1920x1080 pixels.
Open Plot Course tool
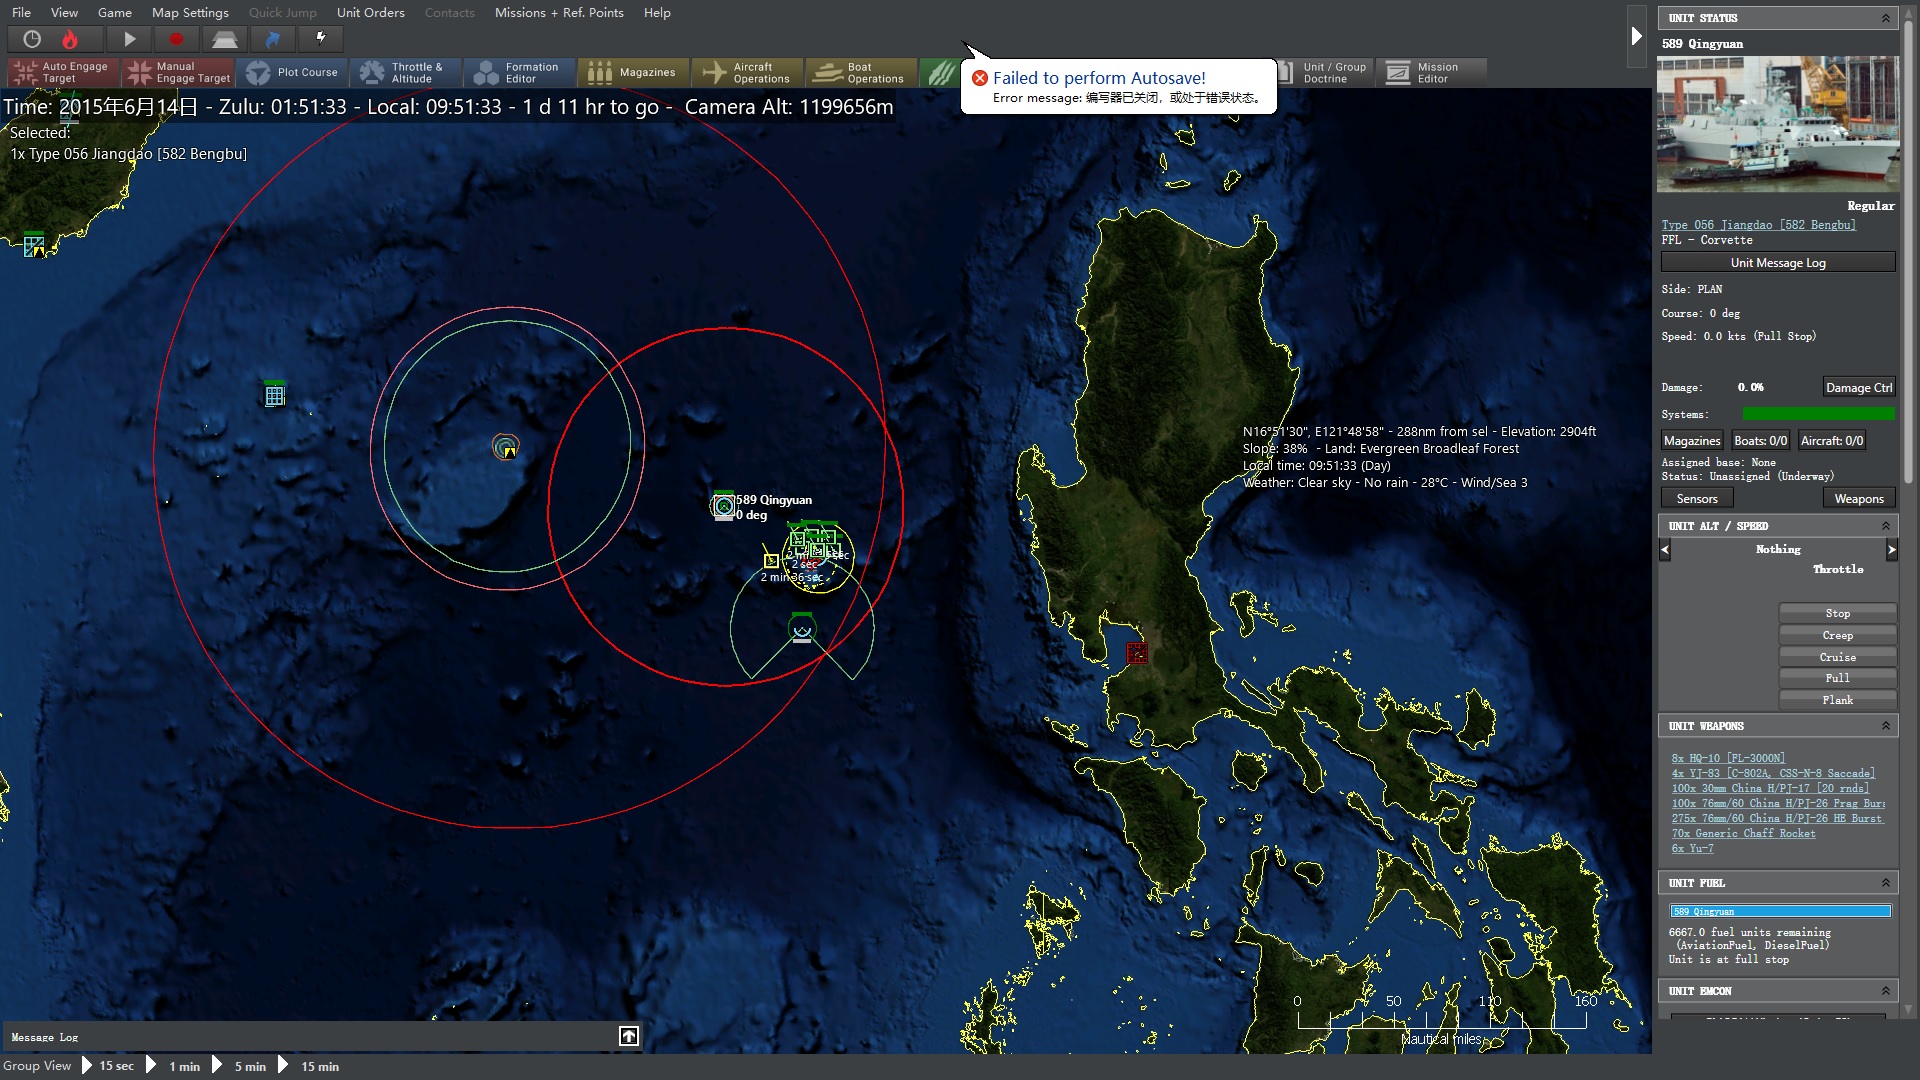[292, 72]
